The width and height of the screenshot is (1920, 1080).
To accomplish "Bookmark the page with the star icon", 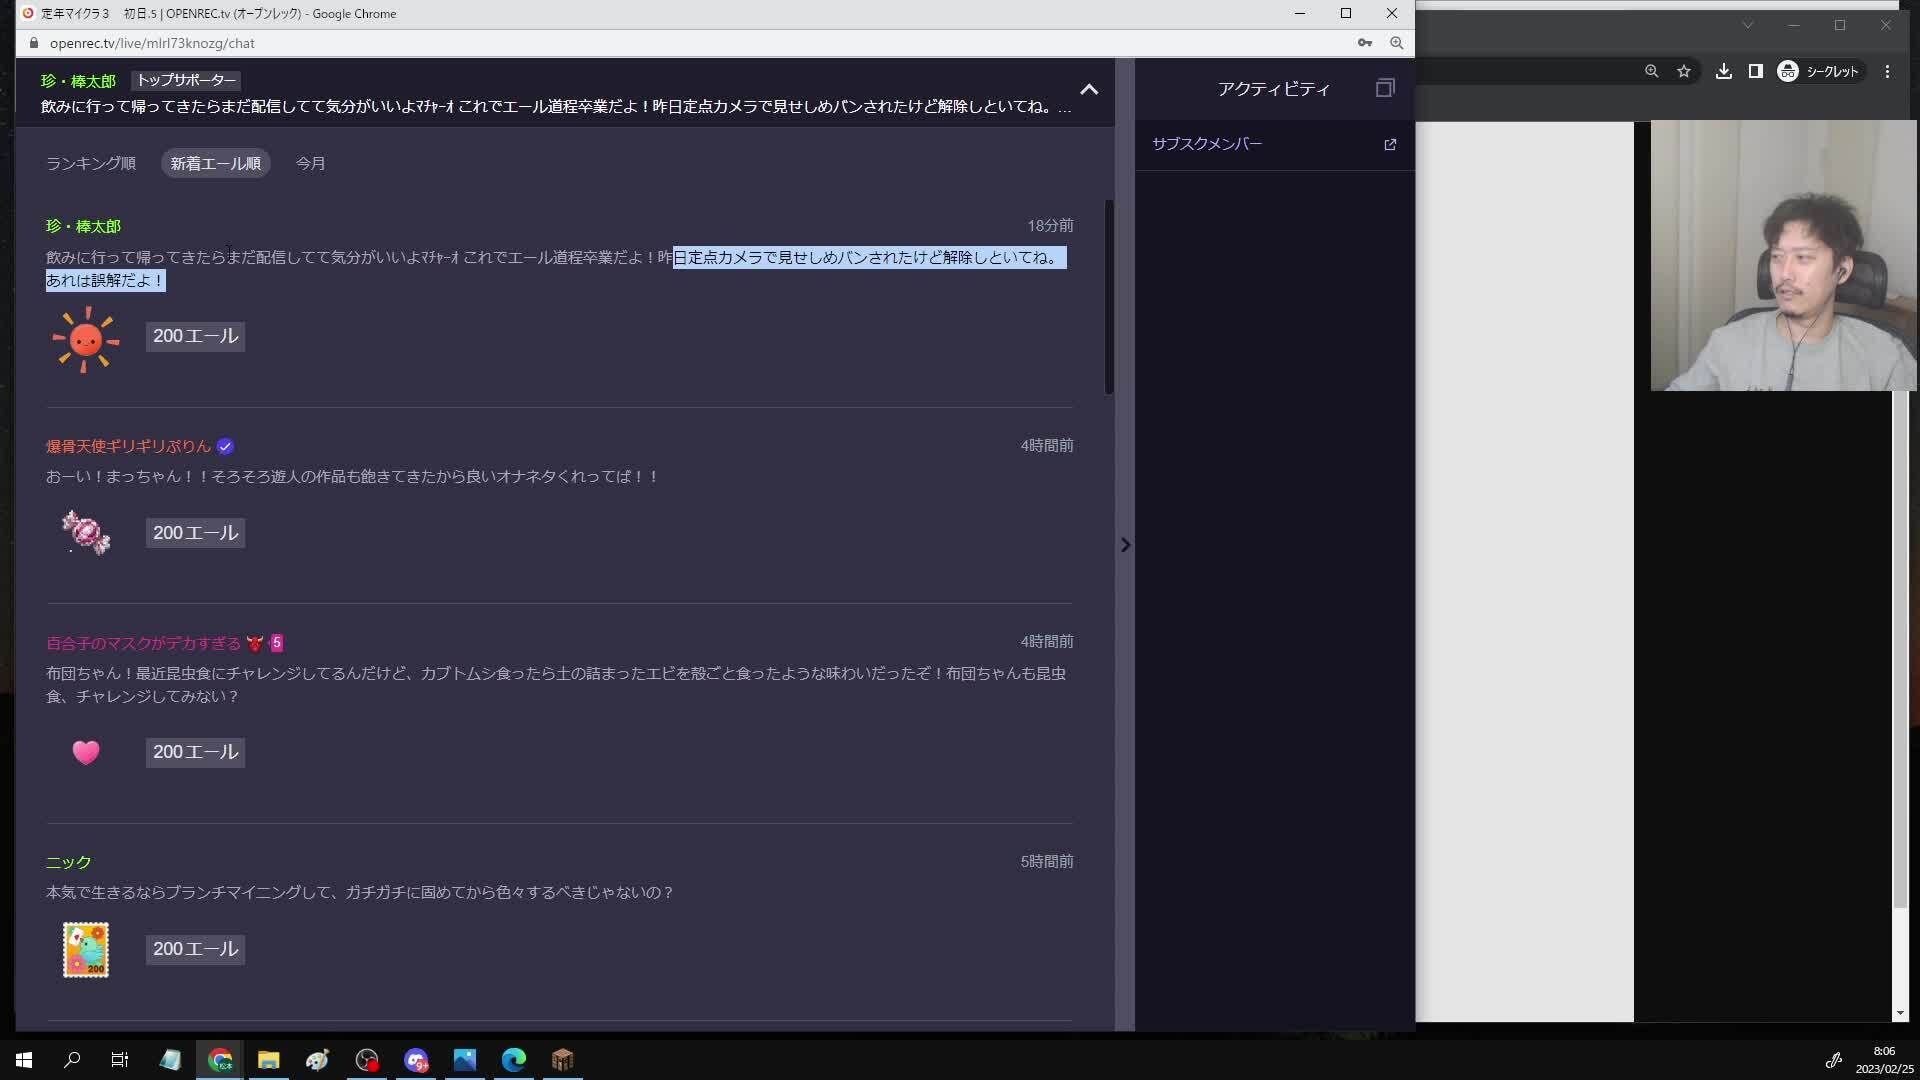I will [1684, 71].
